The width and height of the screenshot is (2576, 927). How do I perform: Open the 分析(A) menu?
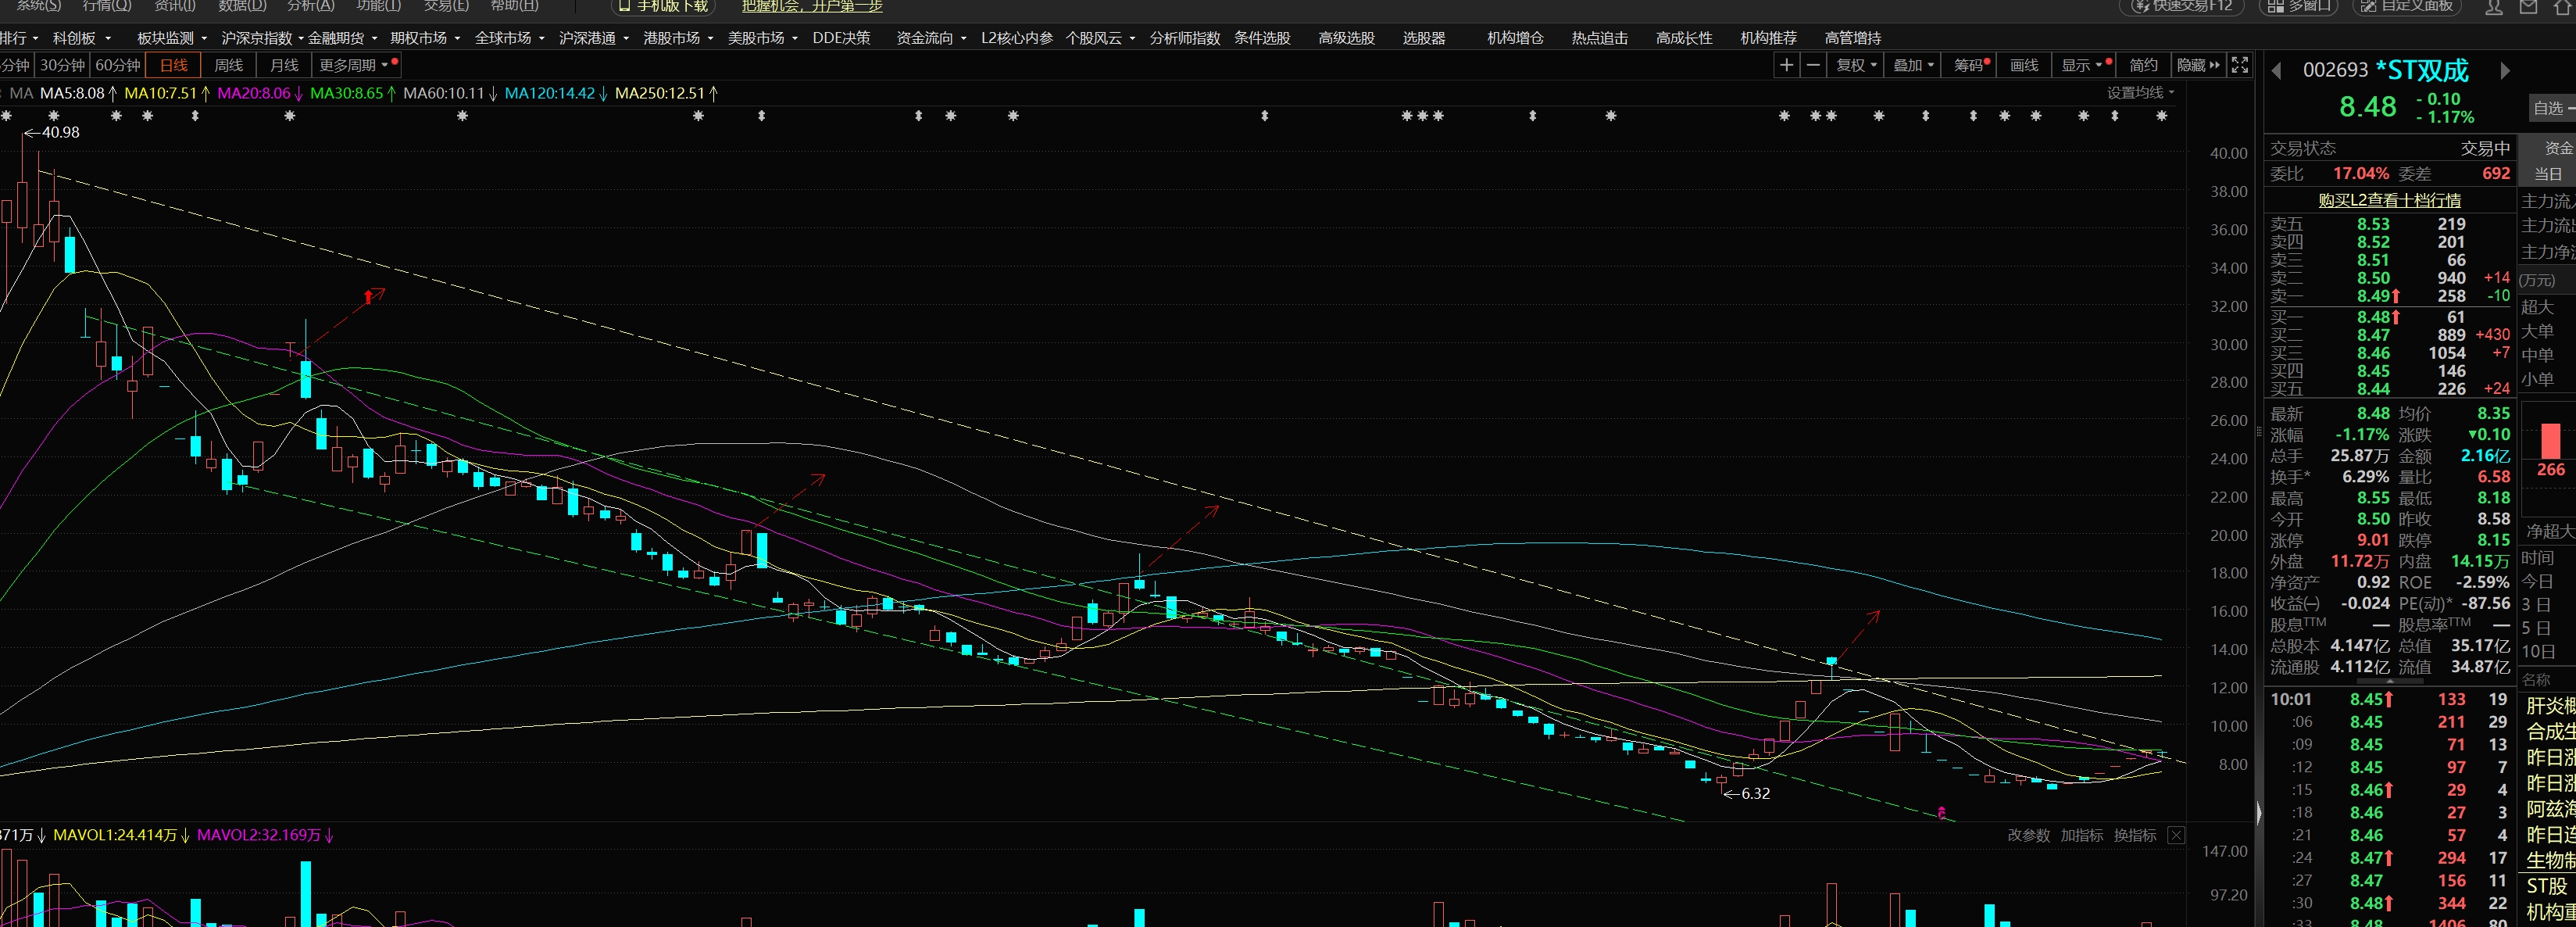pyautogui.click(x=311, y=6)
